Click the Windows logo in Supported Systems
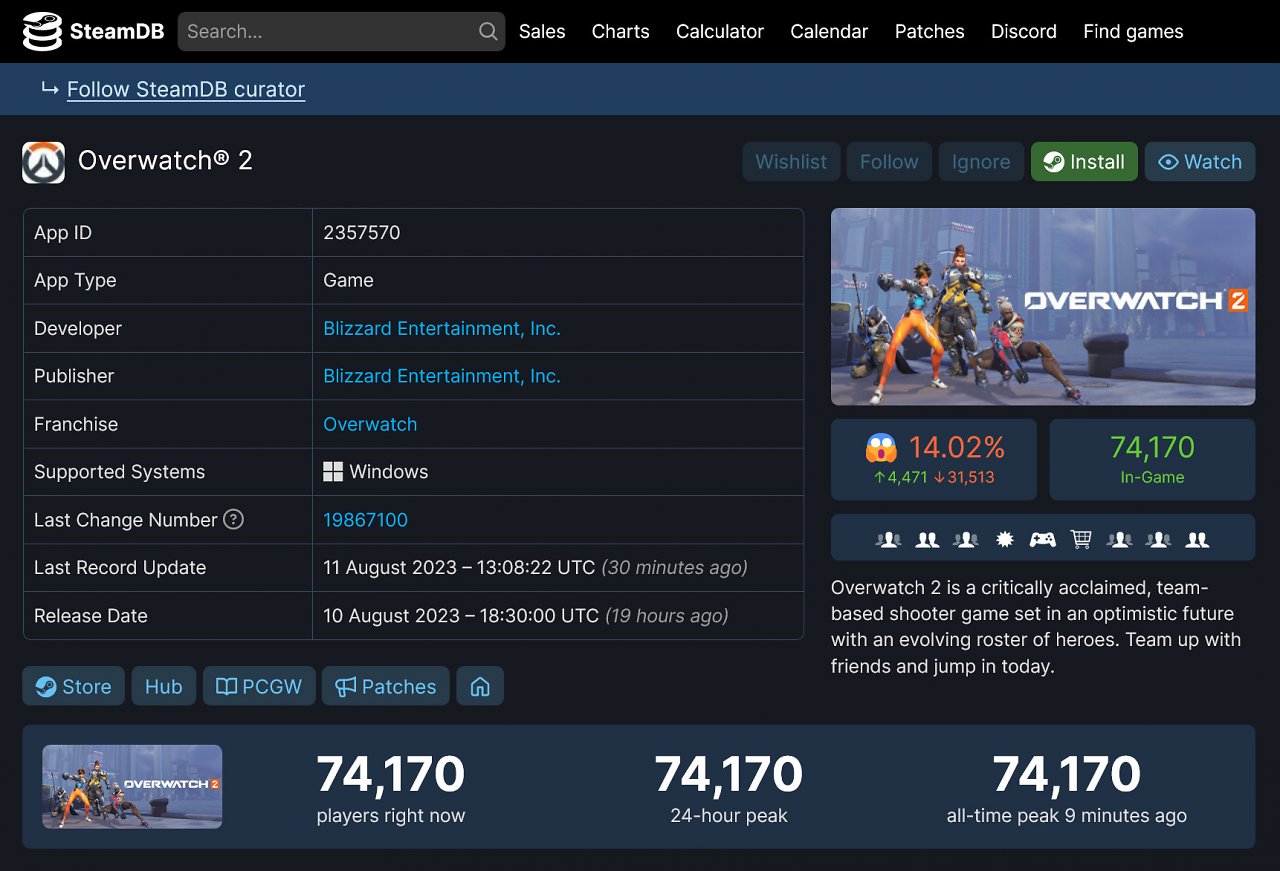Image resolution: width=1280 pixels, height=871 pixels. [x=333, y=472]
